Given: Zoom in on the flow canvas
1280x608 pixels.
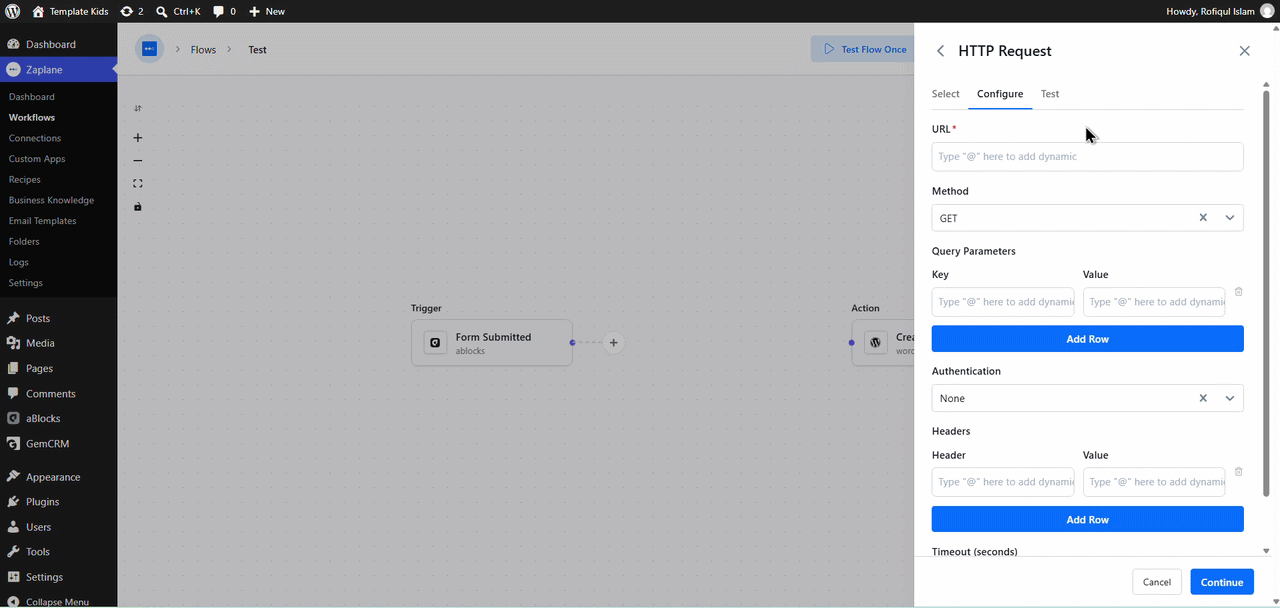Looking at the screenshot, I should 138,138.
